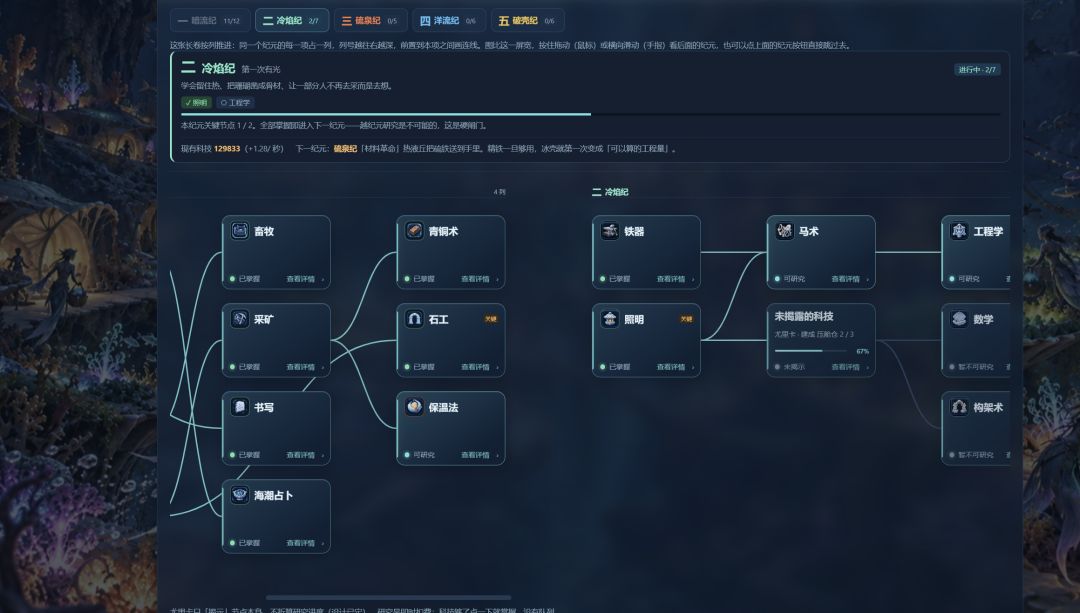1080x613 pixels.
Task: Click the 石工 arch icon
Action: (414, 319)
